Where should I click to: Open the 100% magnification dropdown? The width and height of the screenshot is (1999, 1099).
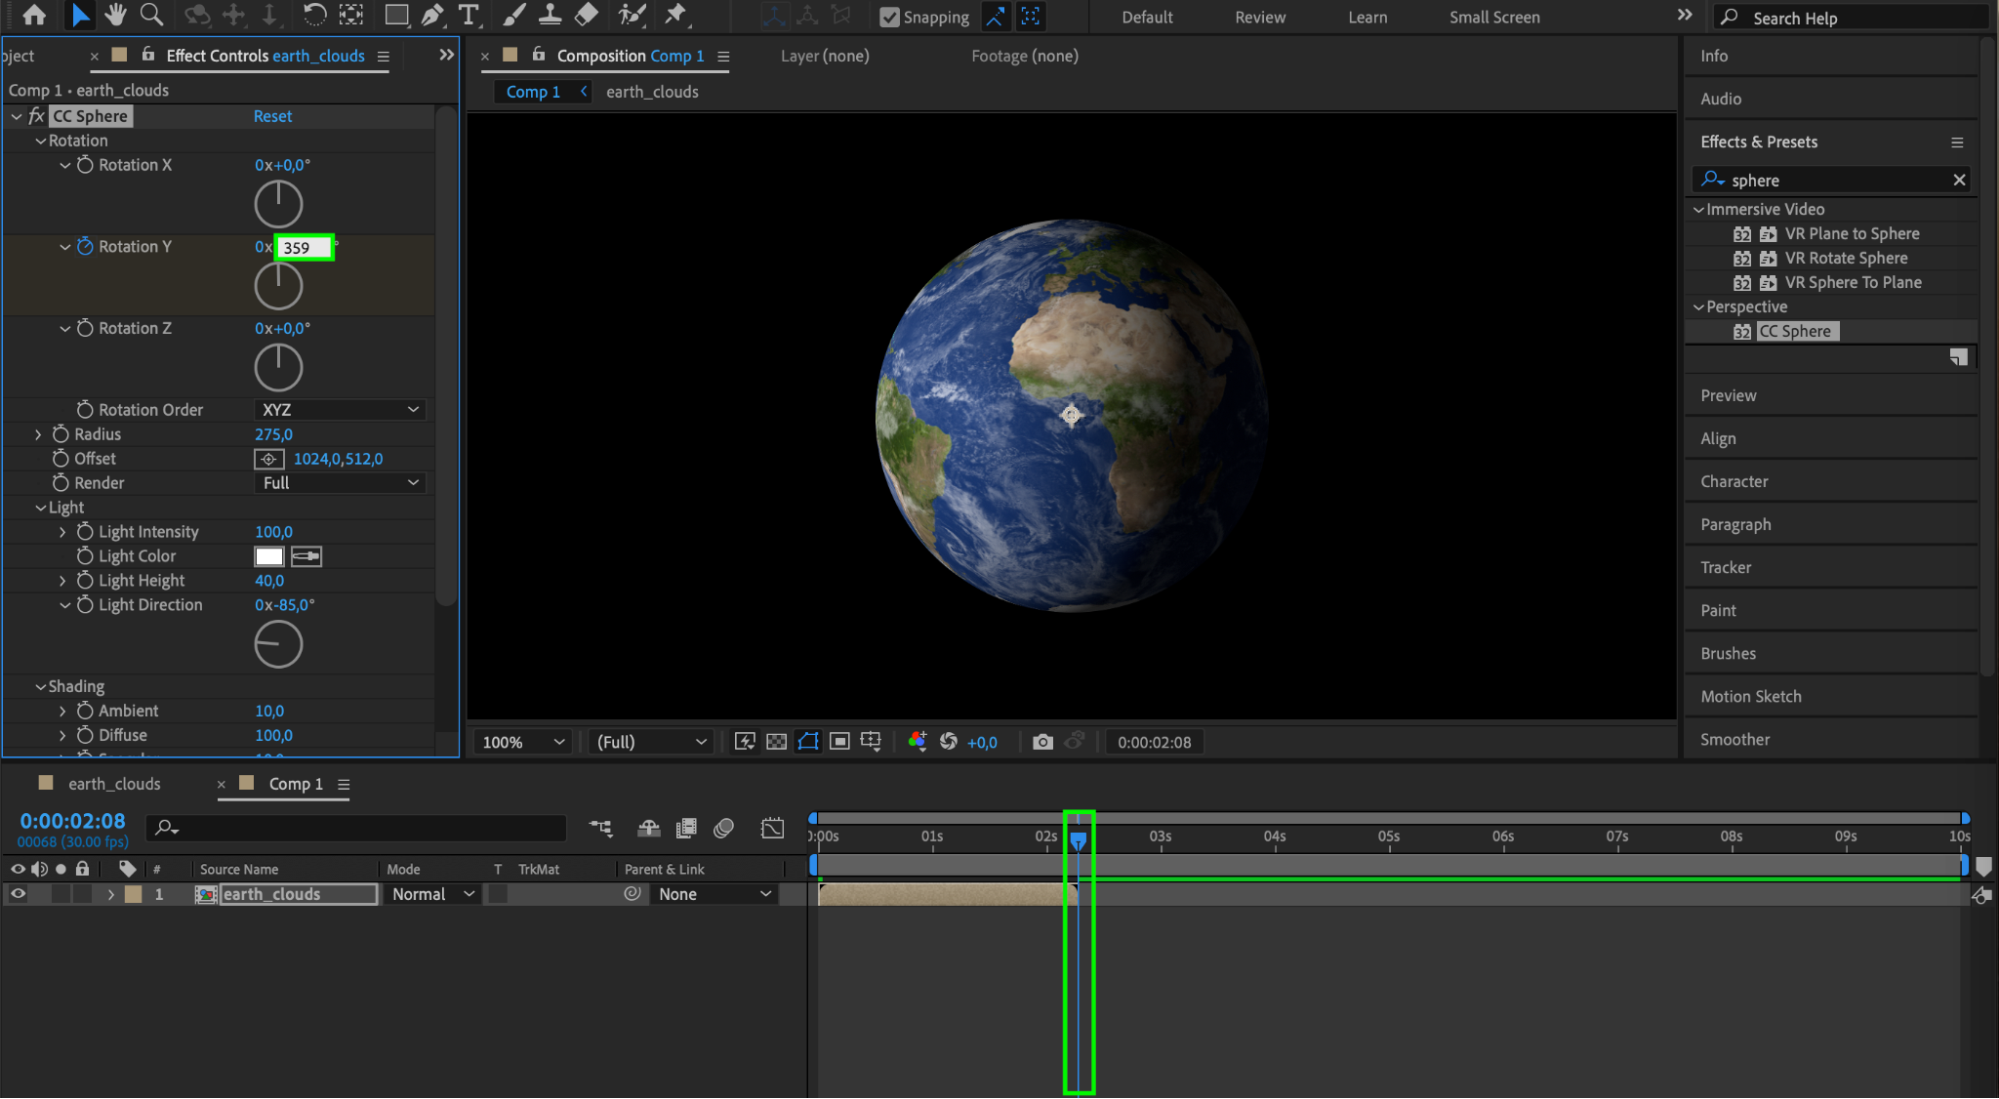point(523,742)
